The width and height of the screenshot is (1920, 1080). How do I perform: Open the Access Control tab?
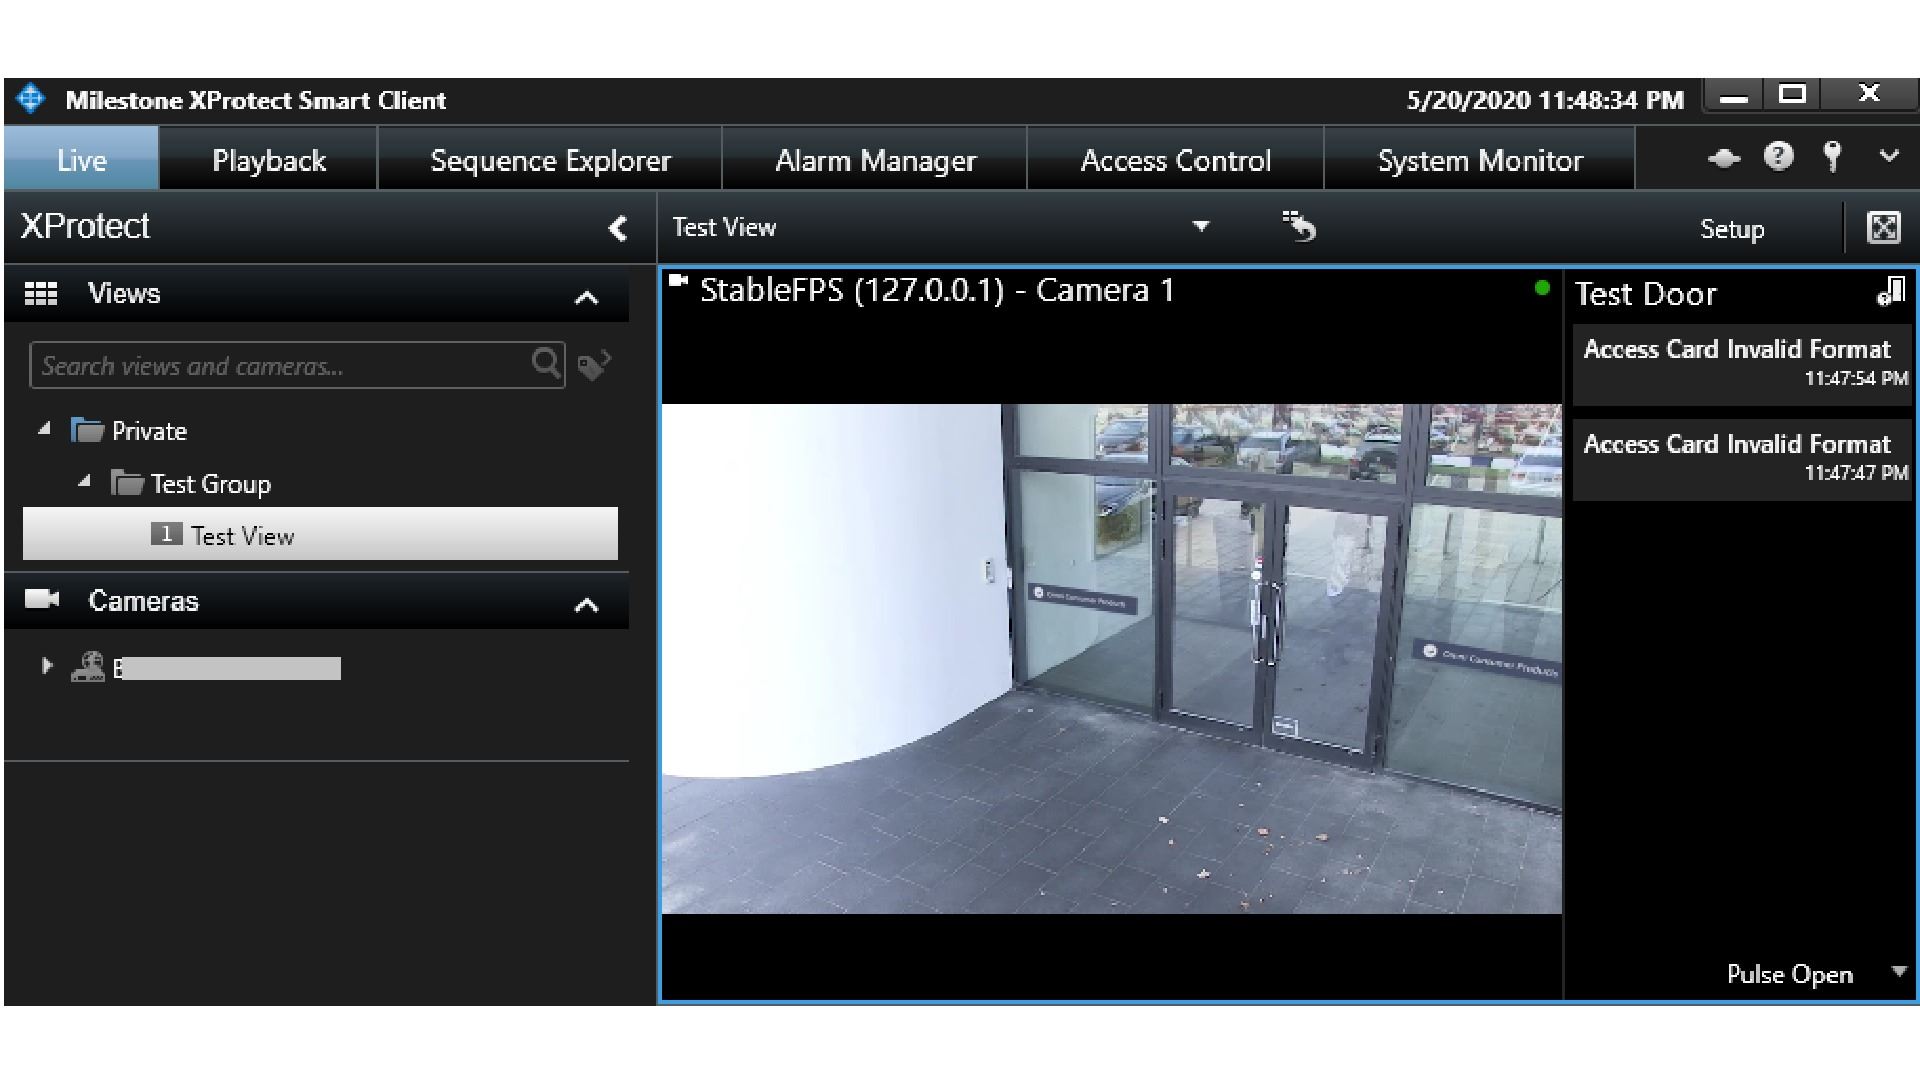click(1175, 160)
